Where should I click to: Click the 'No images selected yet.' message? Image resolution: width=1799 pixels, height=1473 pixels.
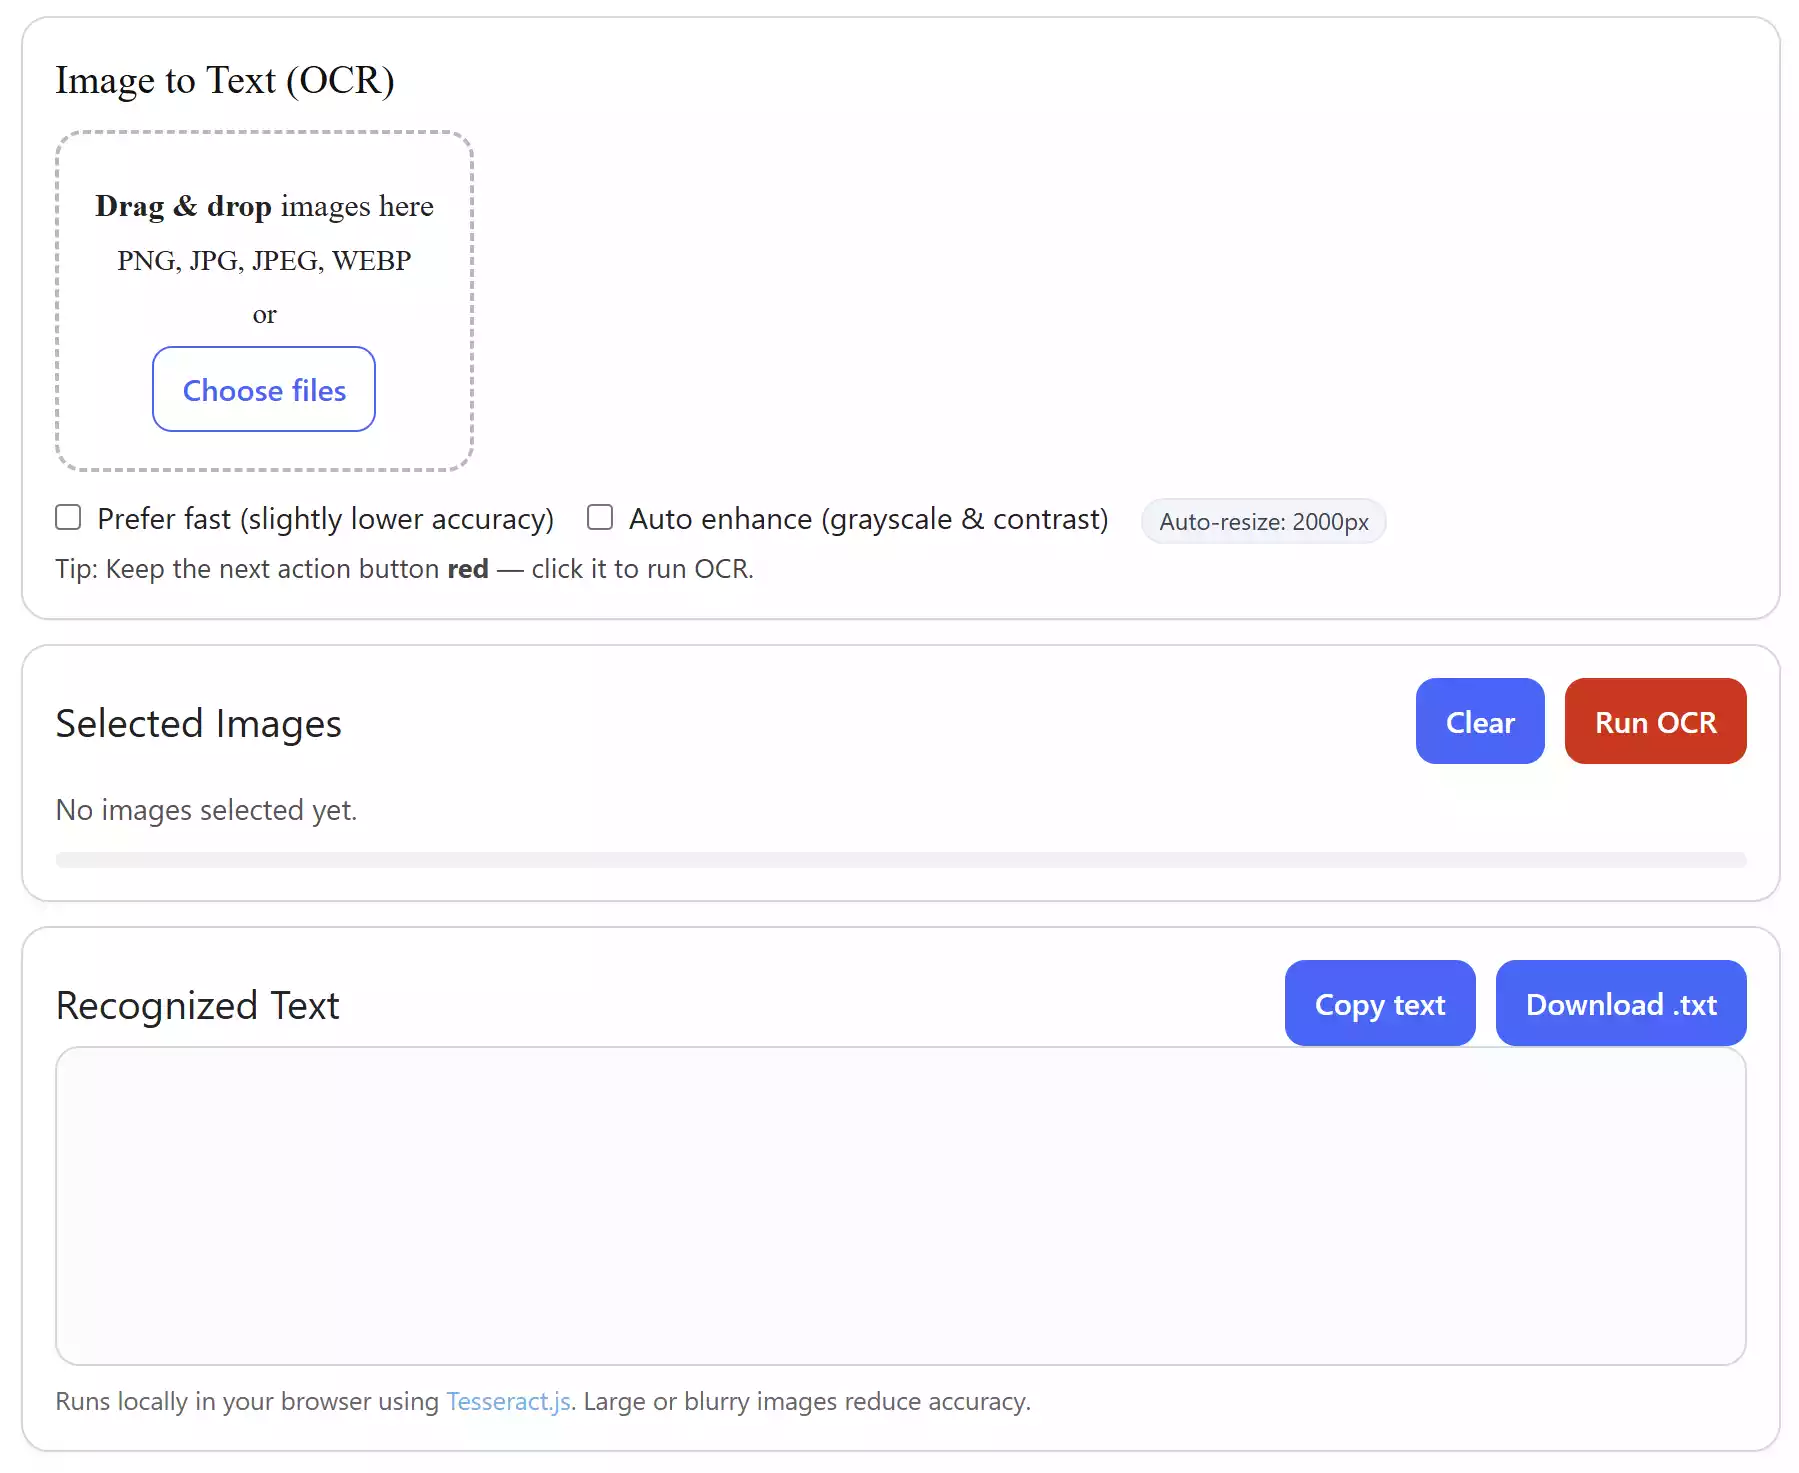click(206, 810)
